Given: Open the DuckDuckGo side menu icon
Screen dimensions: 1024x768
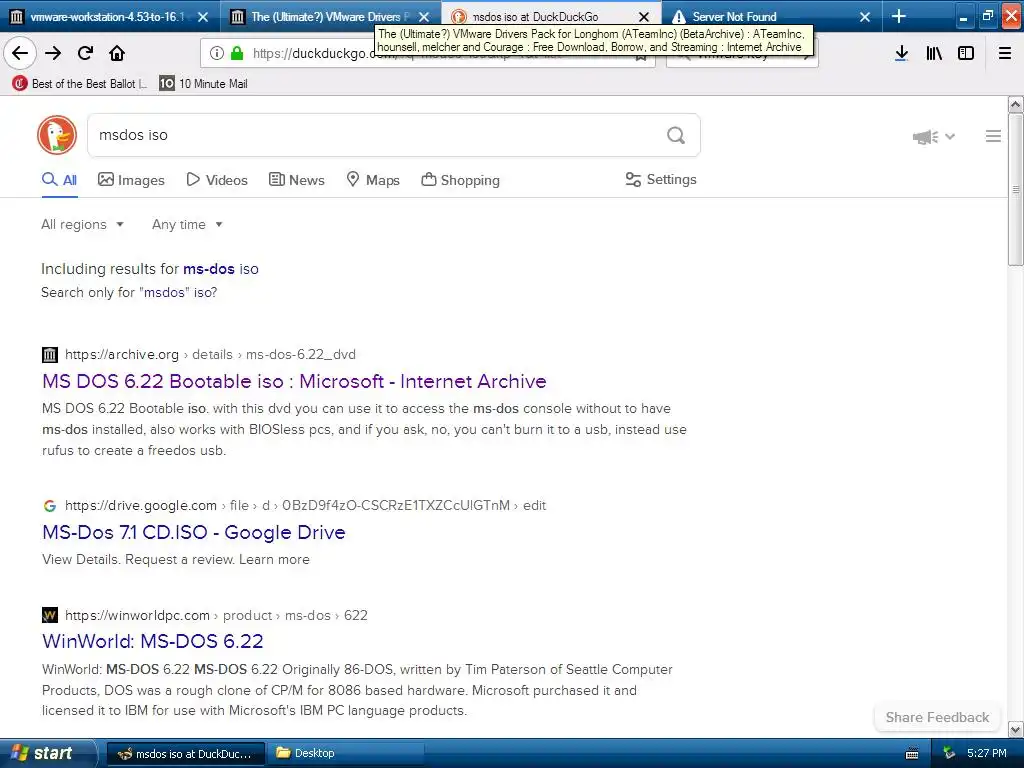Looking at the screenshot, I should click(993, 136).
